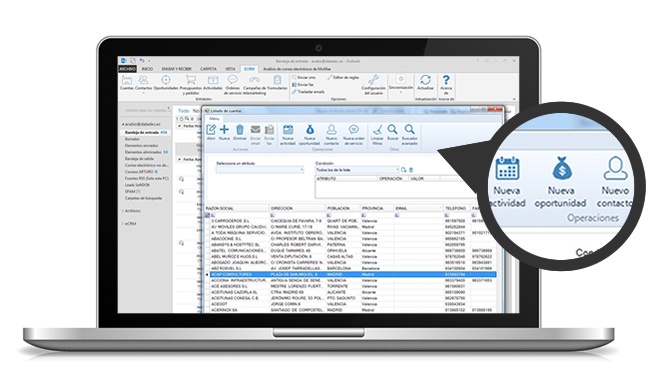The height and width of the screenshot is (388, 650).
Task: Select the ACERINOX SA row
Action: click(350, 310)
